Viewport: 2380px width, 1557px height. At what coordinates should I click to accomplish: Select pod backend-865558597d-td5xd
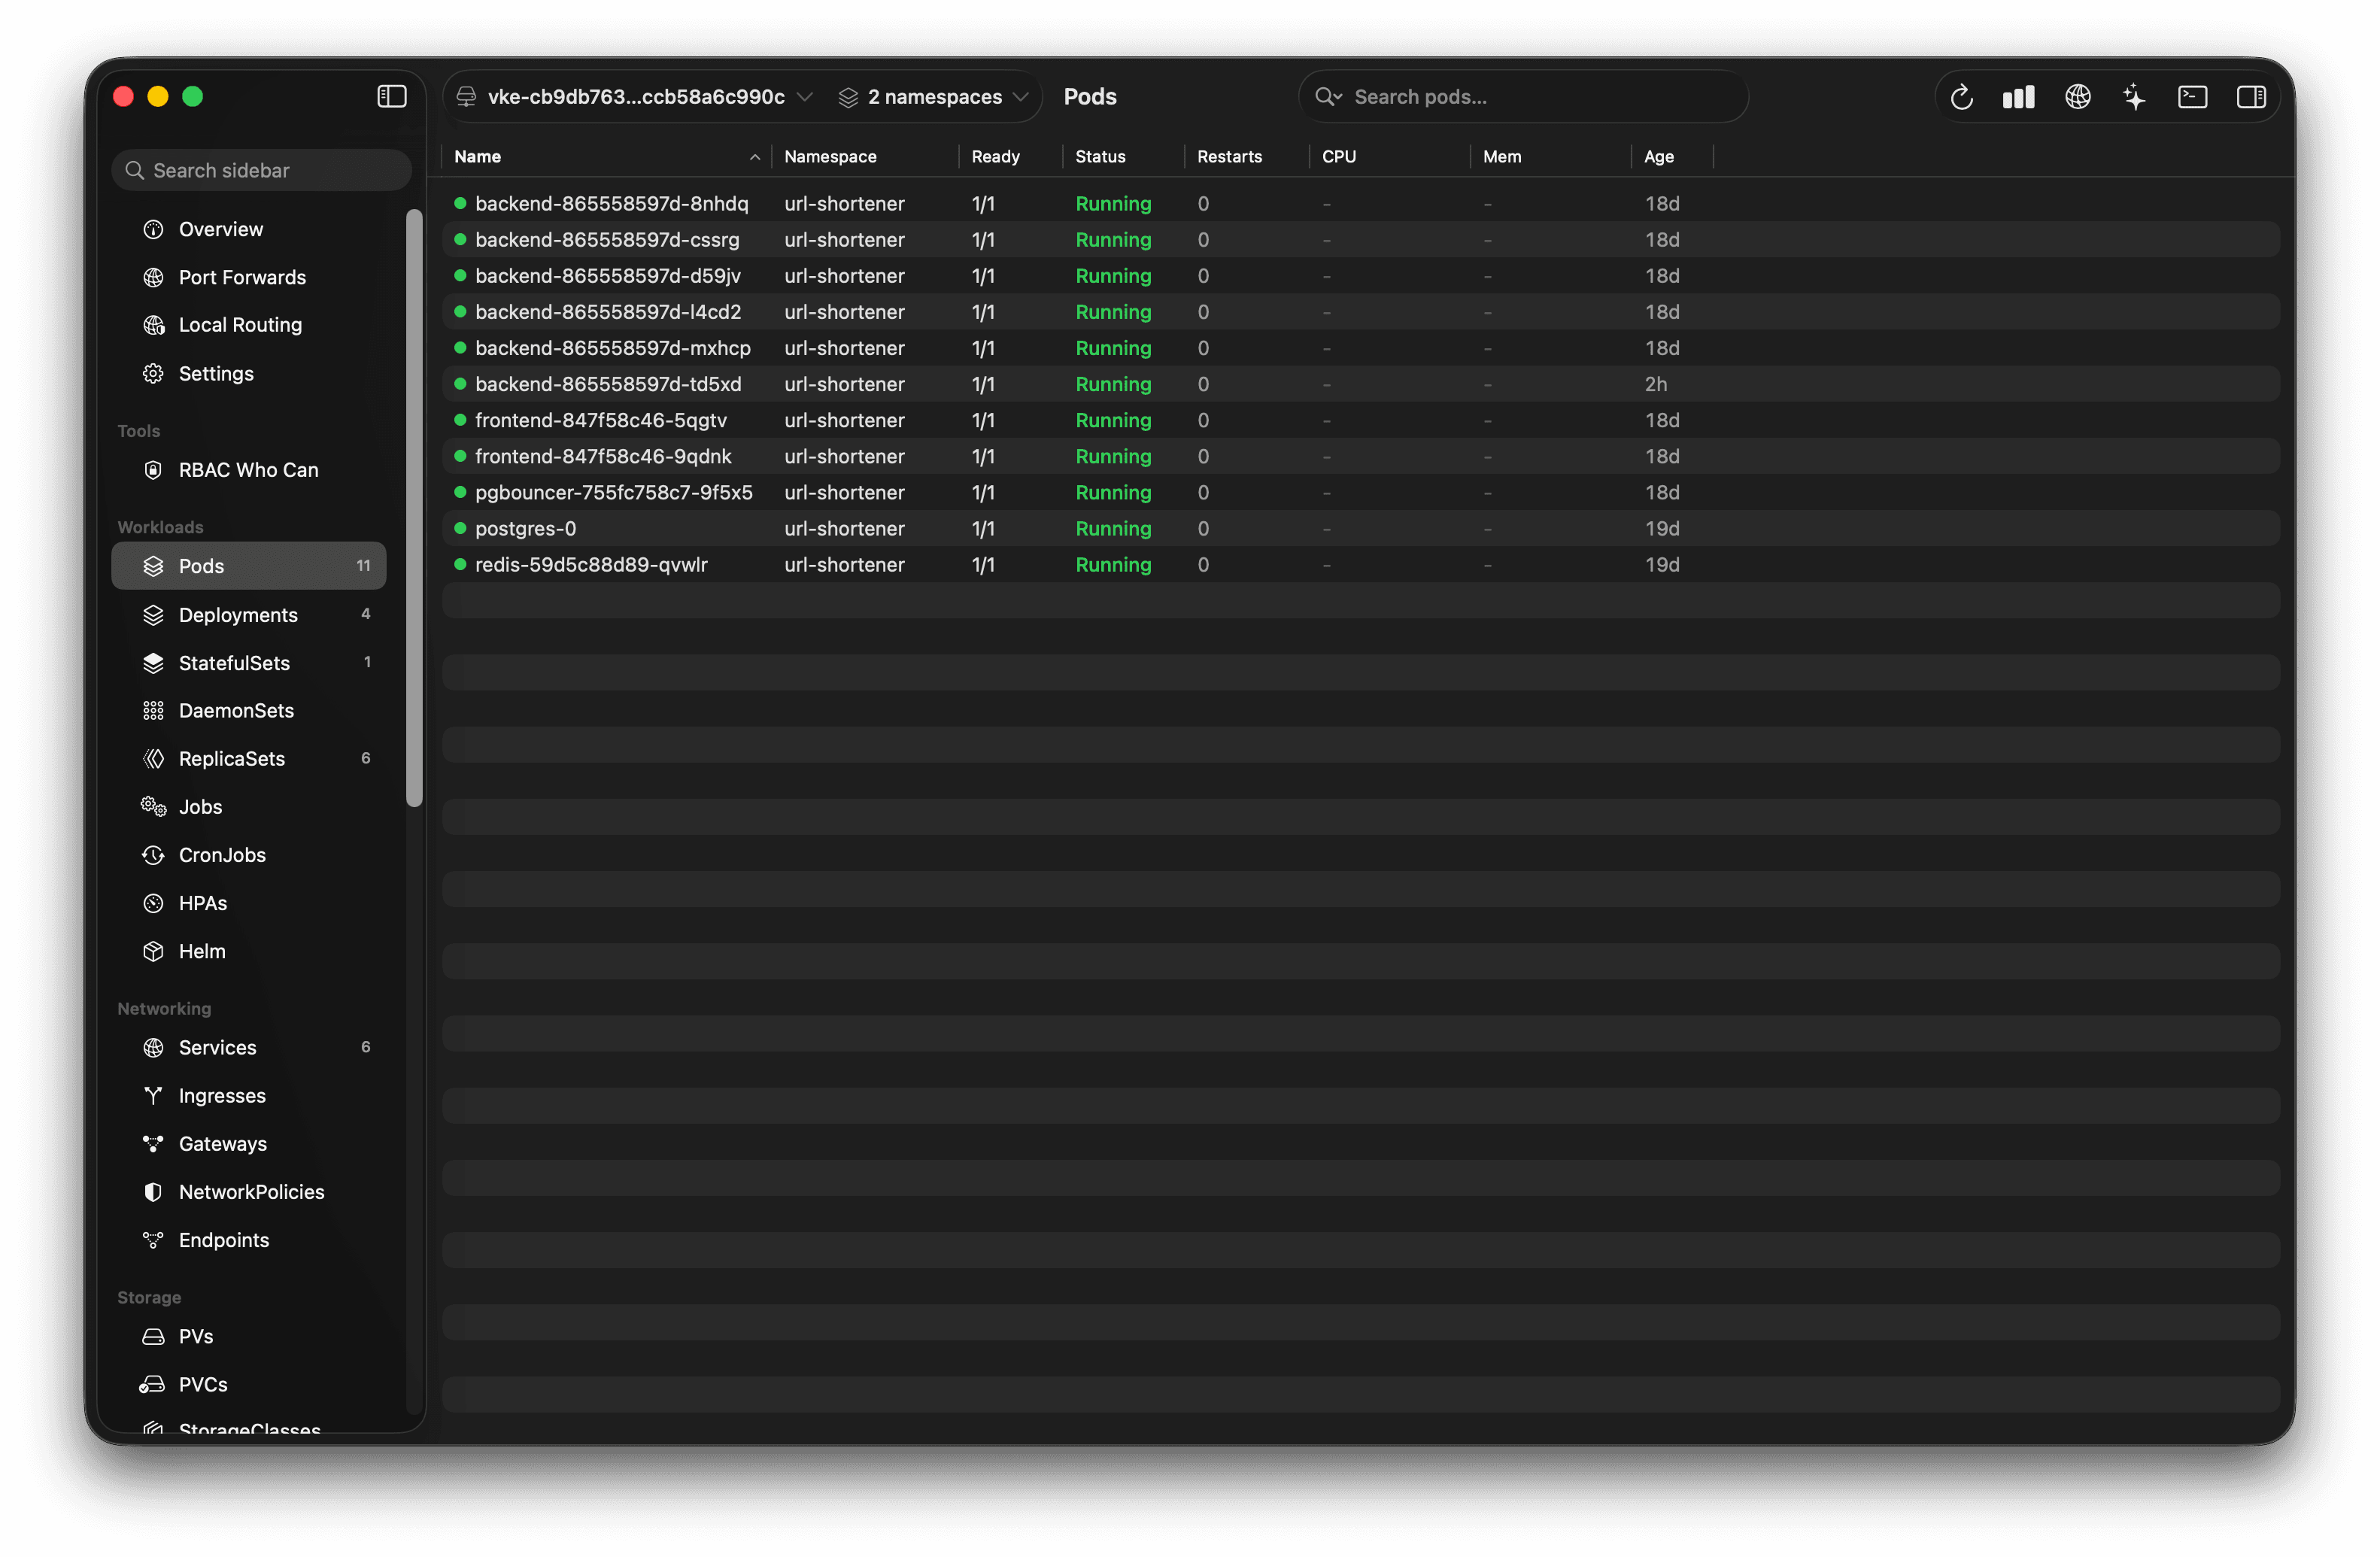tap(1360, 384)
